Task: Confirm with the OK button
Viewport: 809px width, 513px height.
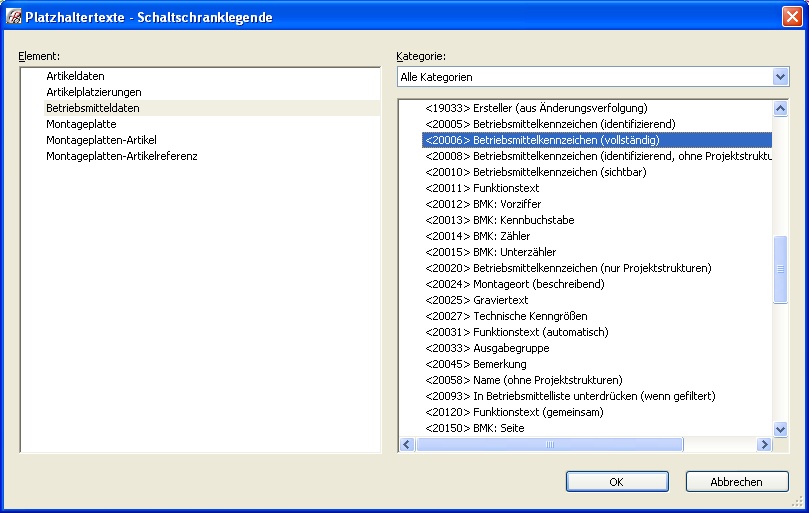Action: tap(617, 482)
